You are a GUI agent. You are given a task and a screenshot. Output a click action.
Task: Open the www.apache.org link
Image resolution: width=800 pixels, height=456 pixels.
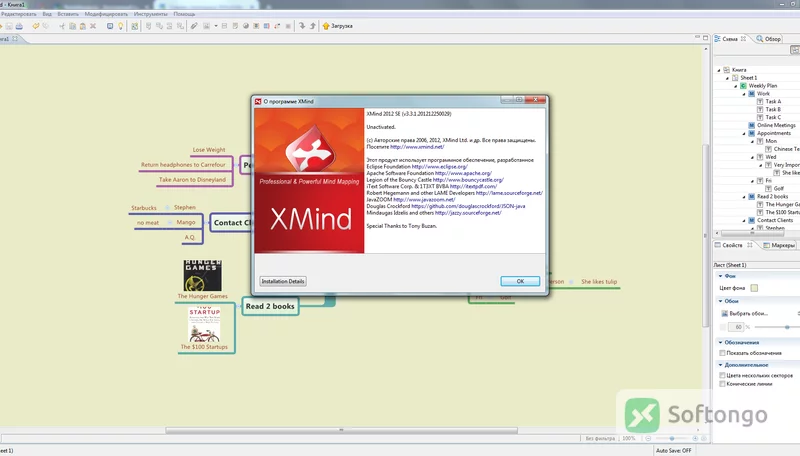pyautogui.click(x=463, y=173)
